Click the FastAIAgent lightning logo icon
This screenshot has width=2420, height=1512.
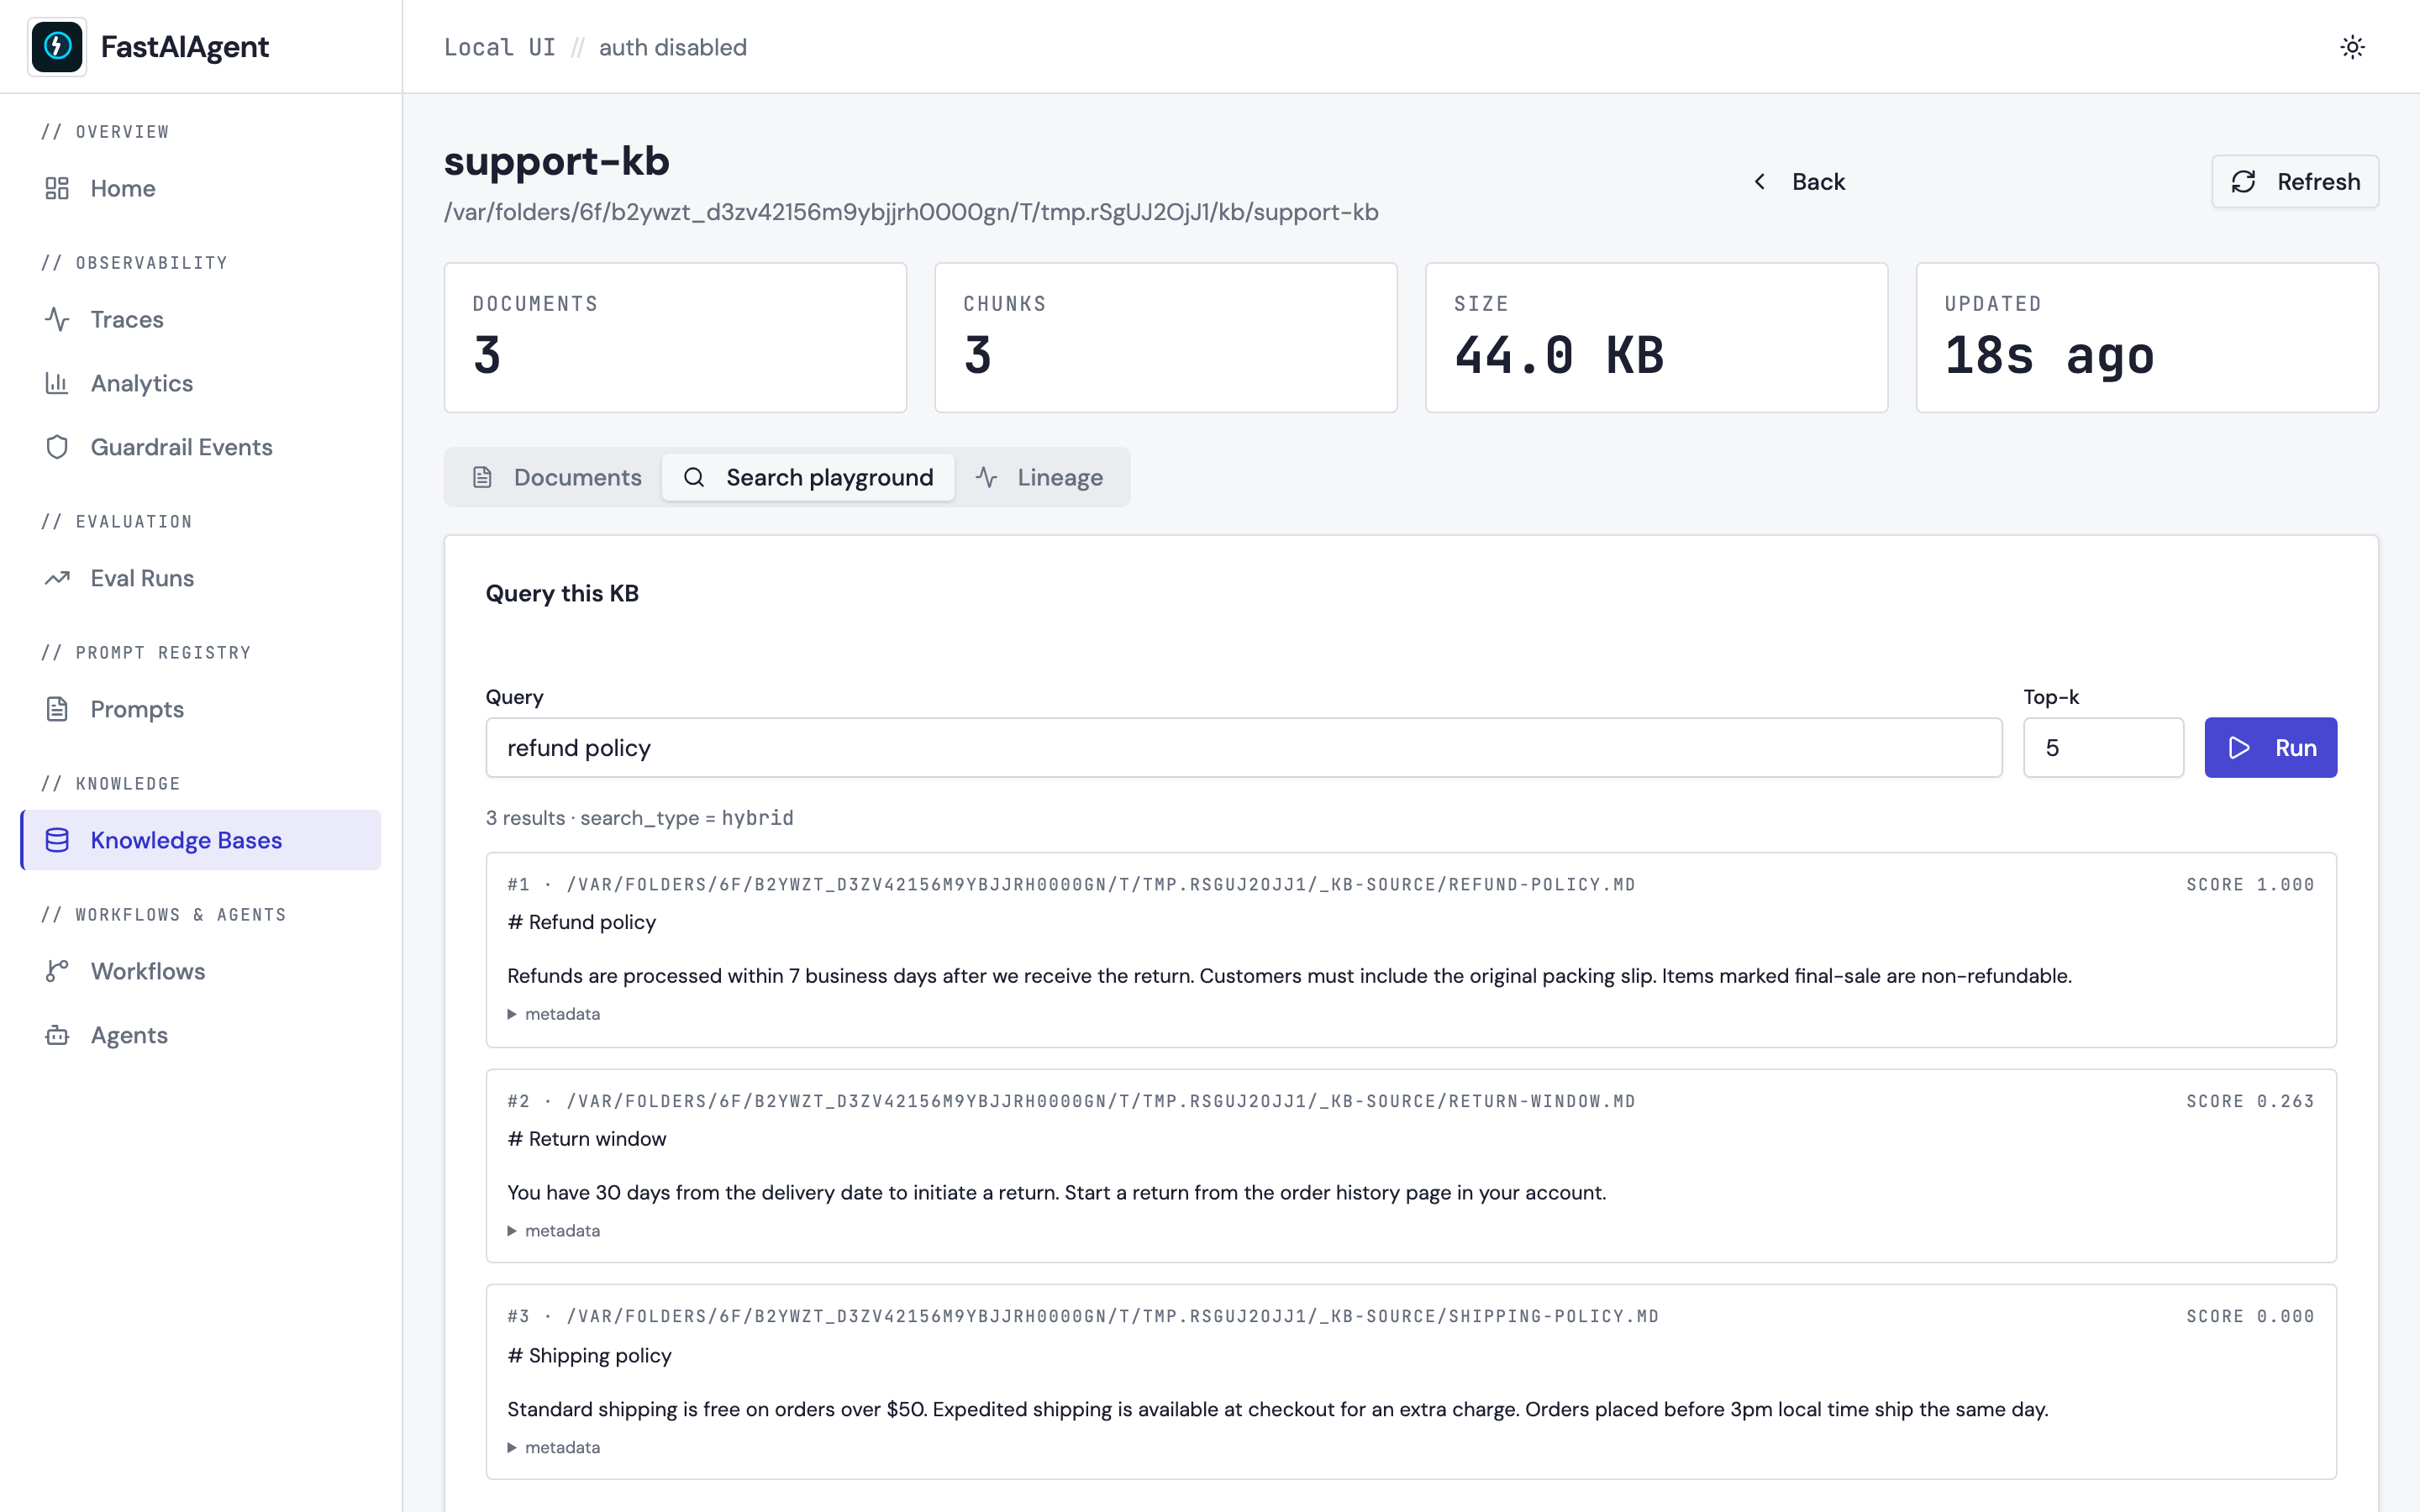click(x=57, y=46)
